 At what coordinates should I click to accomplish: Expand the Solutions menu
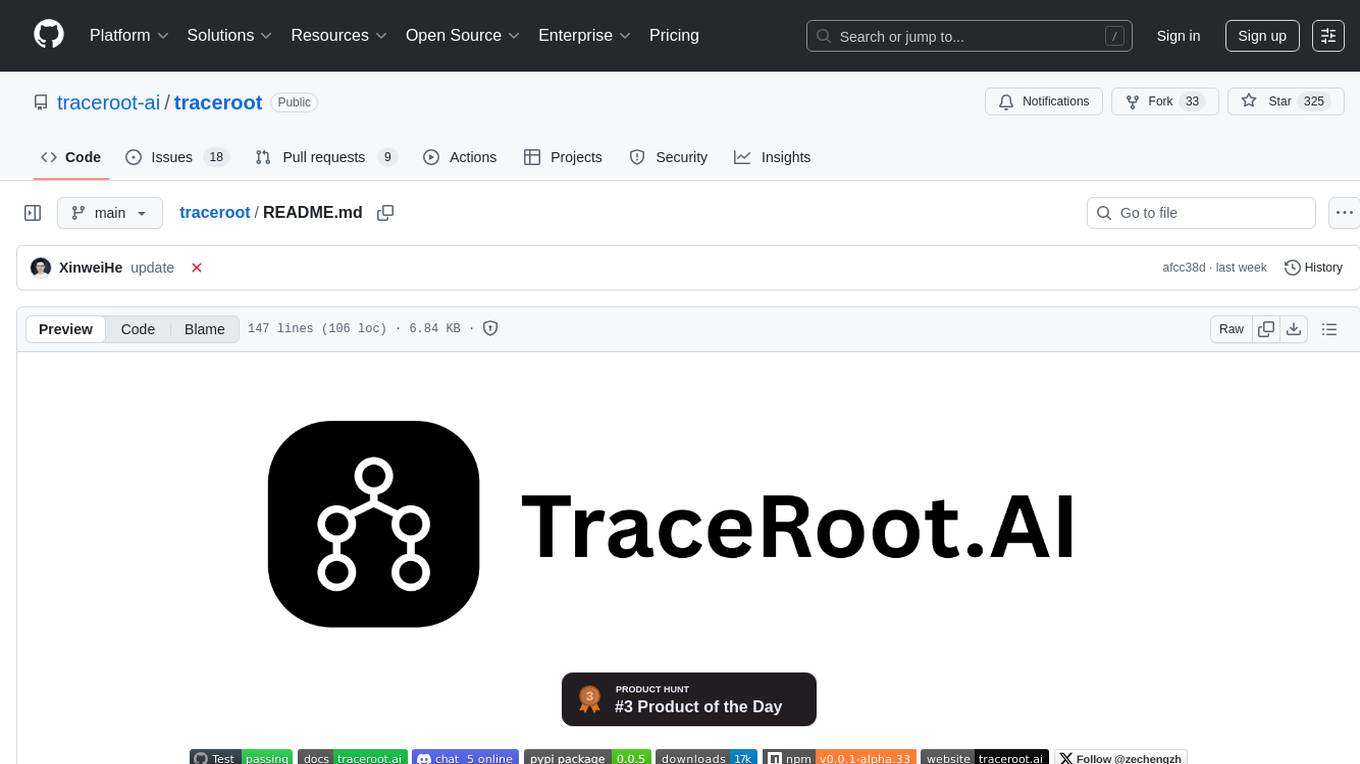[229, 35]
